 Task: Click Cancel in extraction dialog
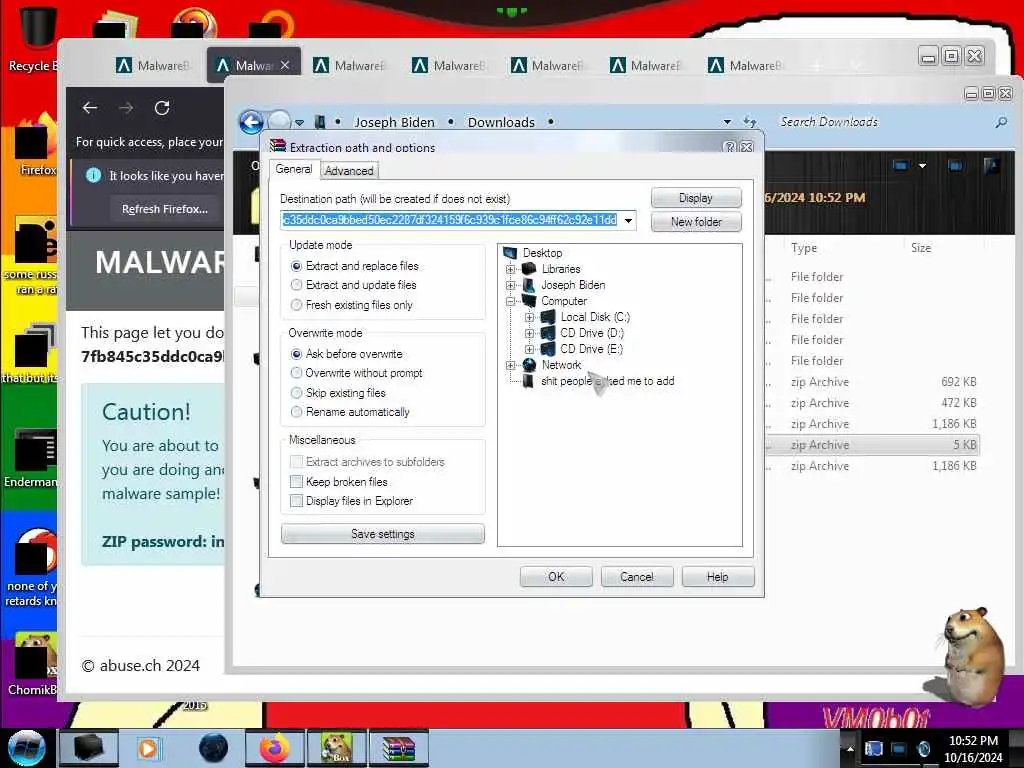tap(637, 577)
